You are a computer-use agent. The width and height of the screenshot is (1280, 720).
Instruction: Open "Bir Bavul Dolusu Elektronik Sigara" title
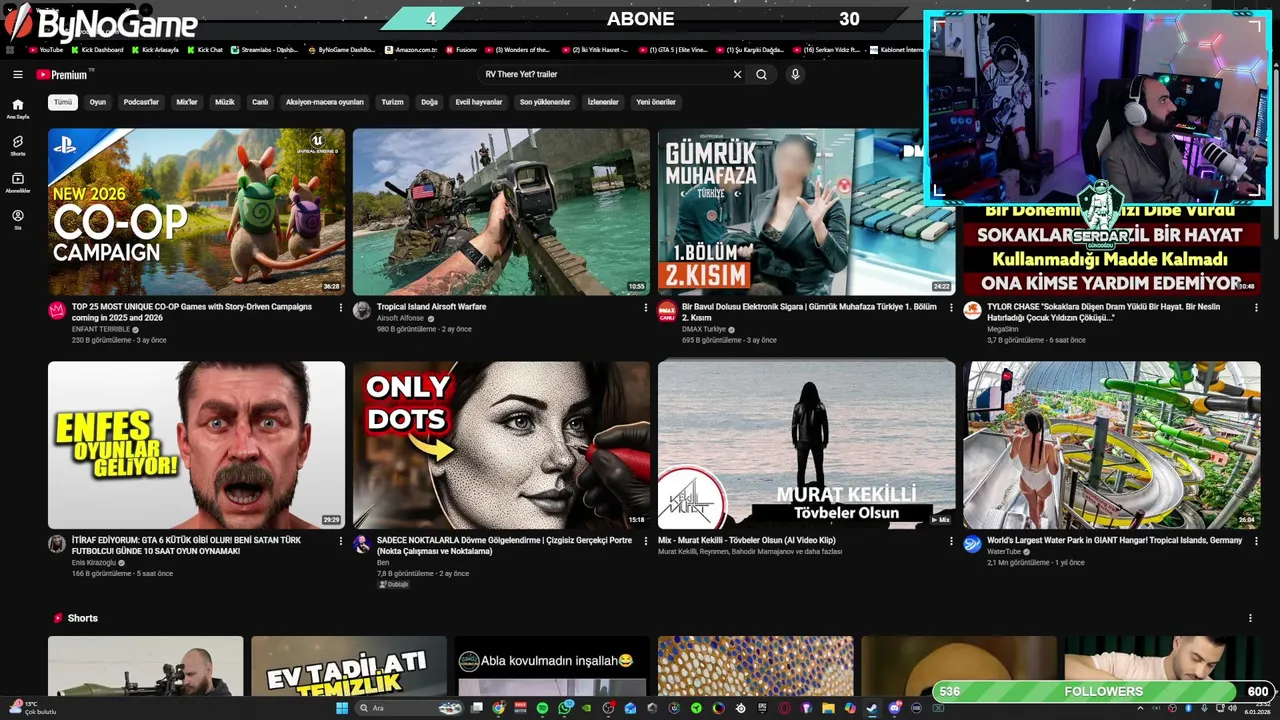pos(809,312)
